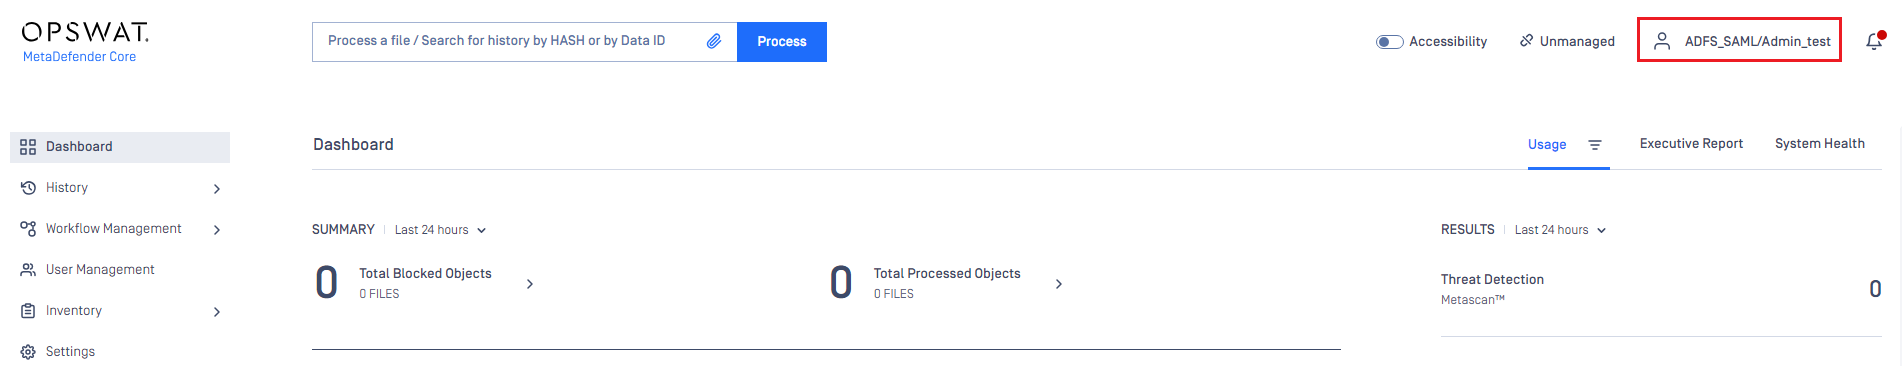The image size is (1902, 366).
Task: Click the ADFS_SAML/Admin_test user profile icon
Action: (x=1662, y=41)
